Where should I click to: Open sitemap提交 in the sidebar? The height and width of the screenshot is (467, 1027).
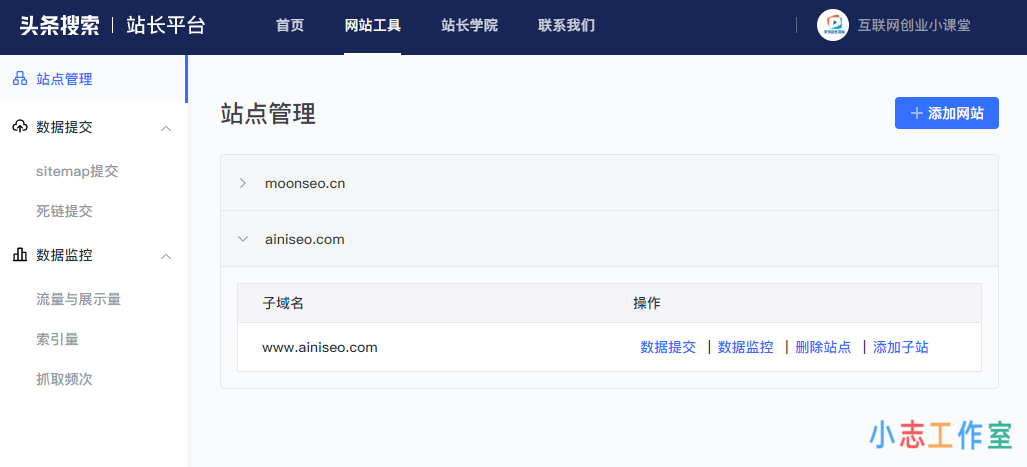pyautogui.click(x=77, y=172)
